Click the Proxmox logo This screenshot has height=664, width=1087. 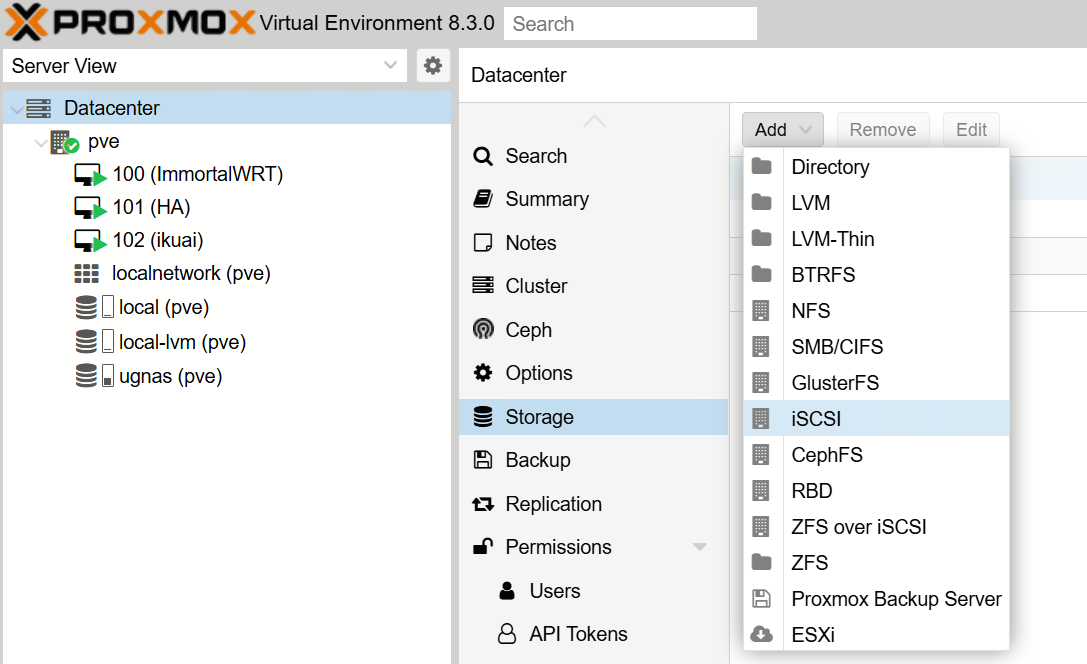129,22
